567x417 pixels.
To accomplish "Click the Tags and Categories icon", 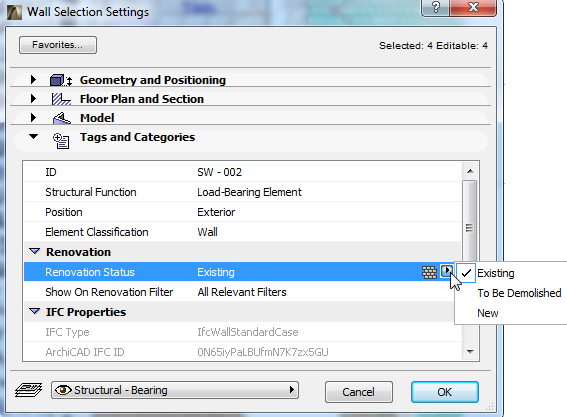I will [x=61, y=141].
